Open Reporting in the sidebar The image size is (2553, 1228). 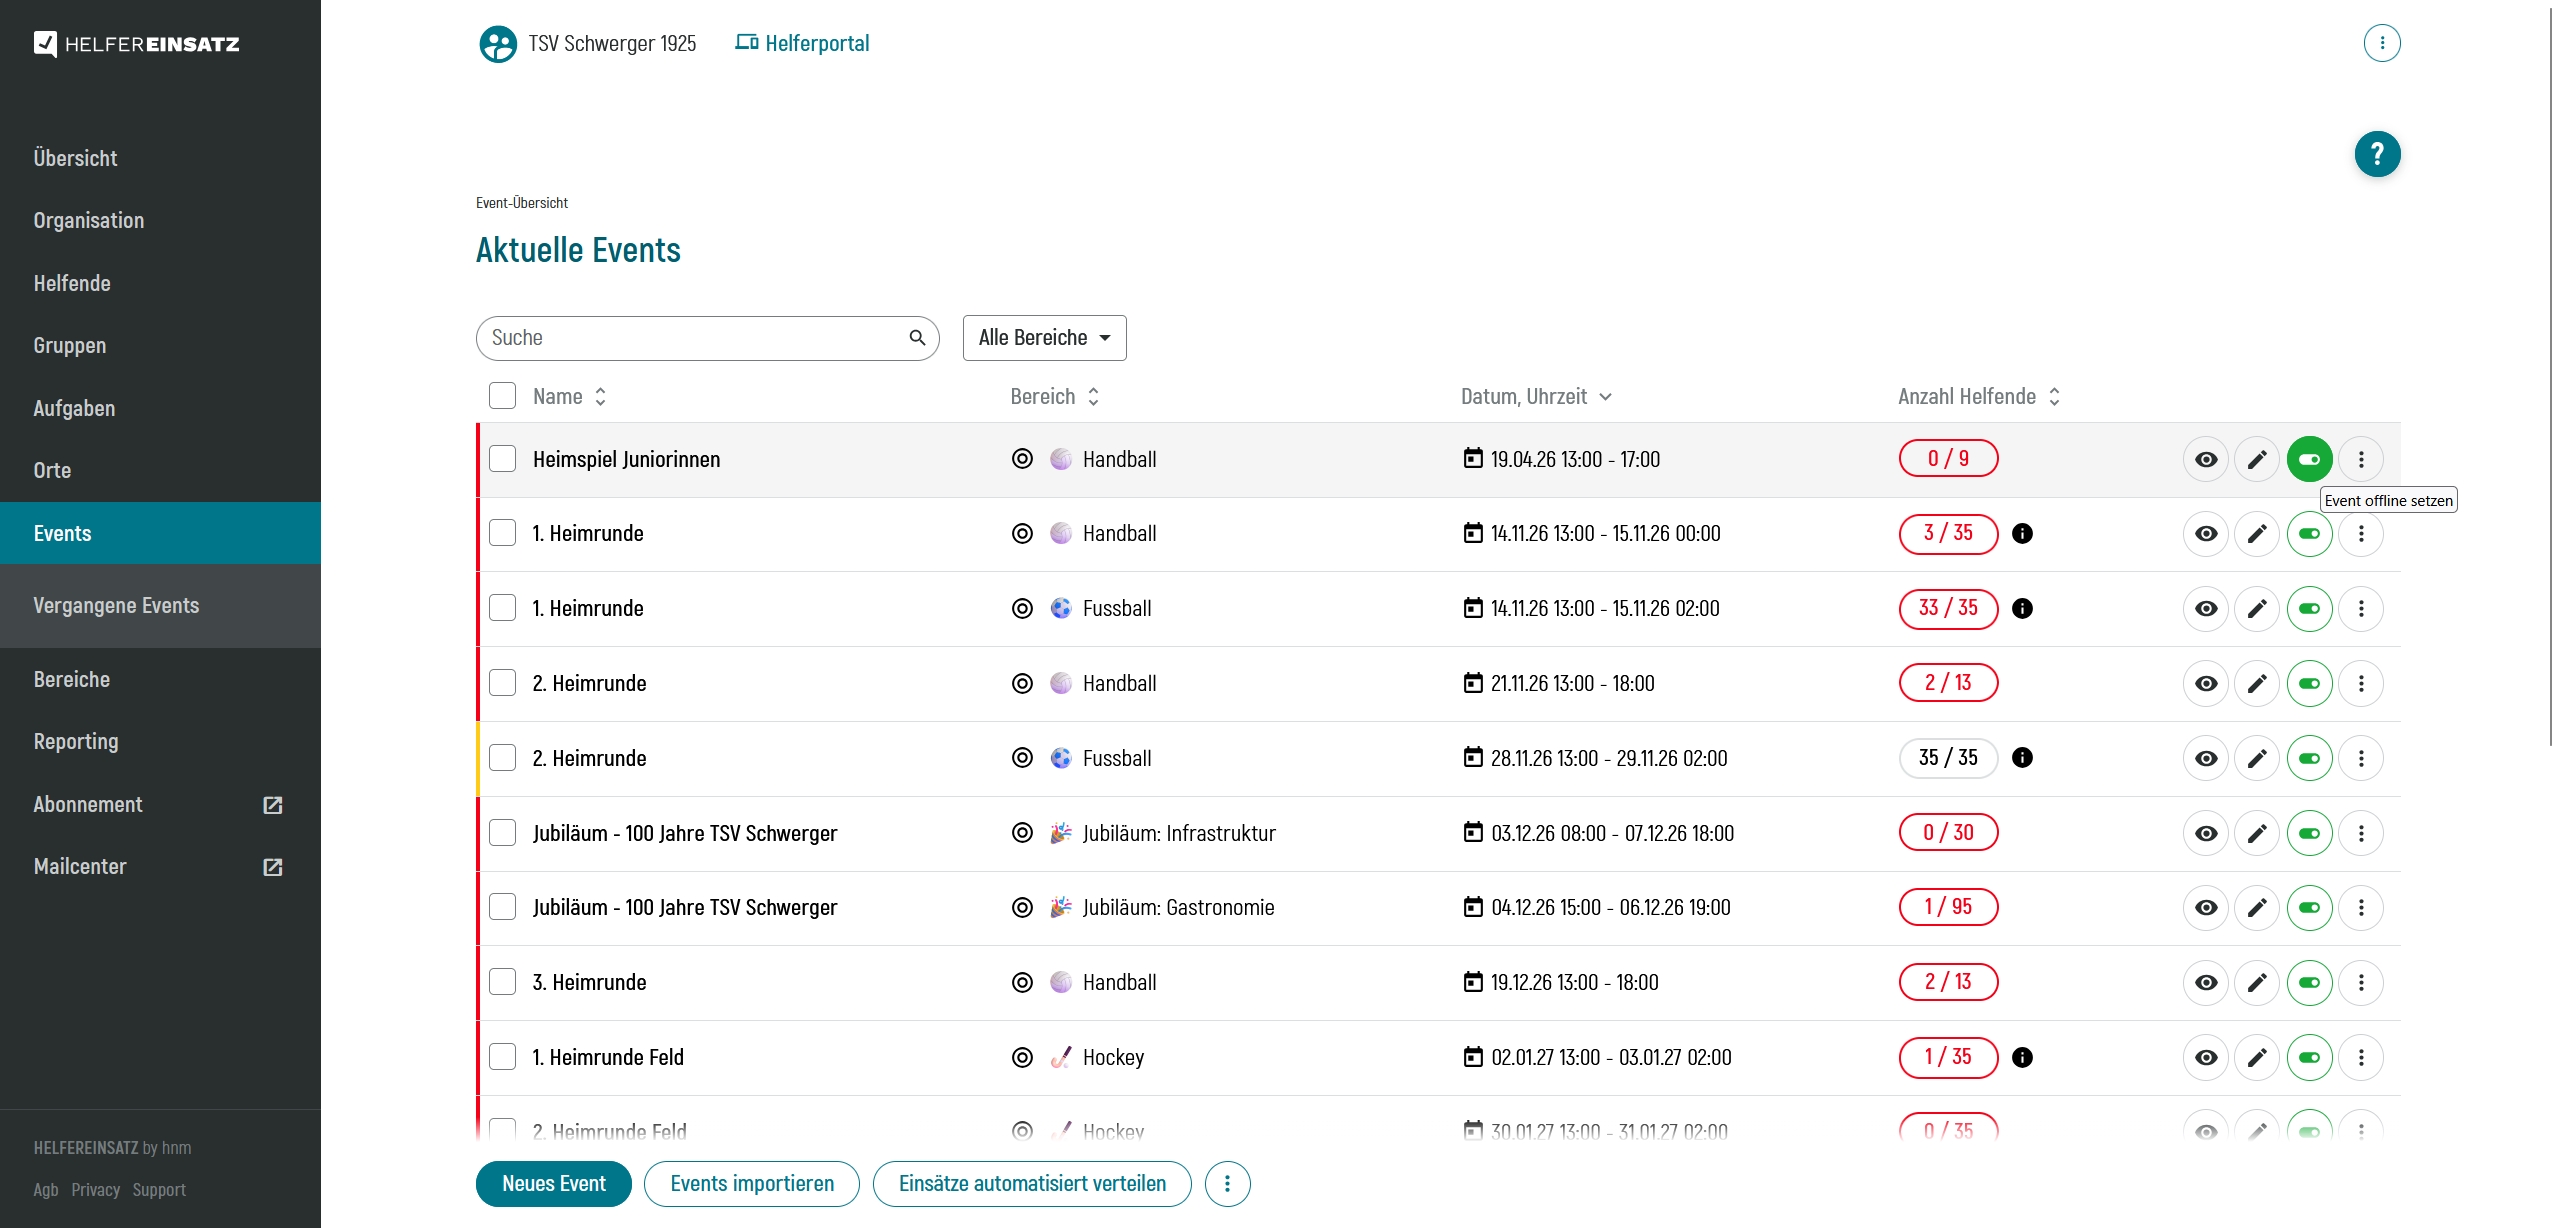click(76, 741)
